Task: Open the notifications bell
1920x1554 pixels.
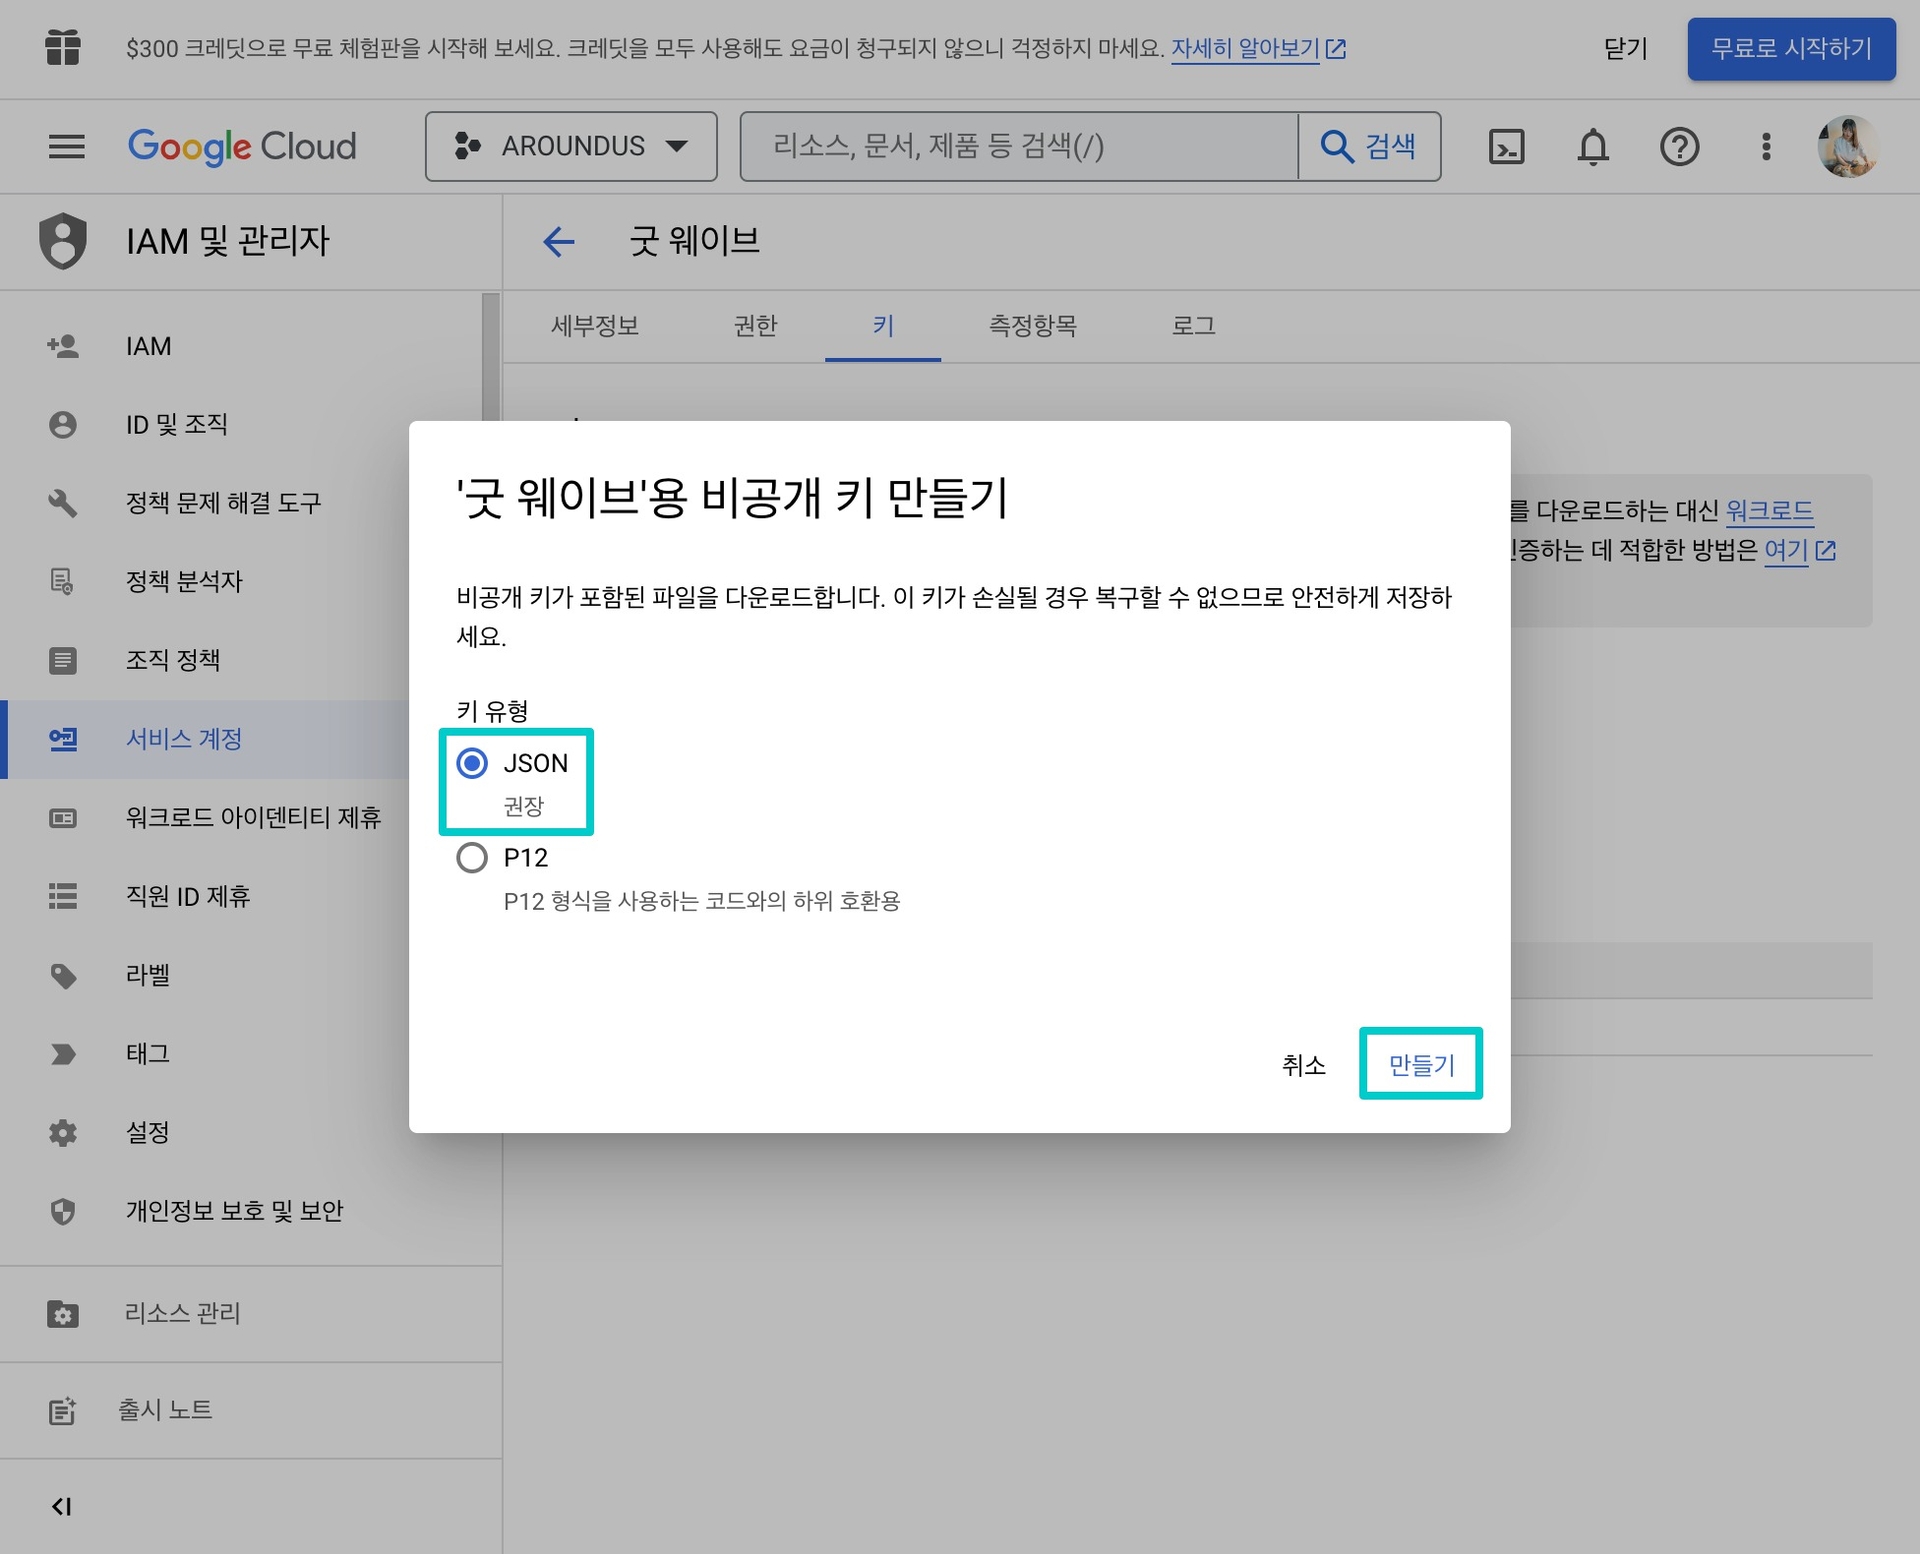Action: point(1592,147)
